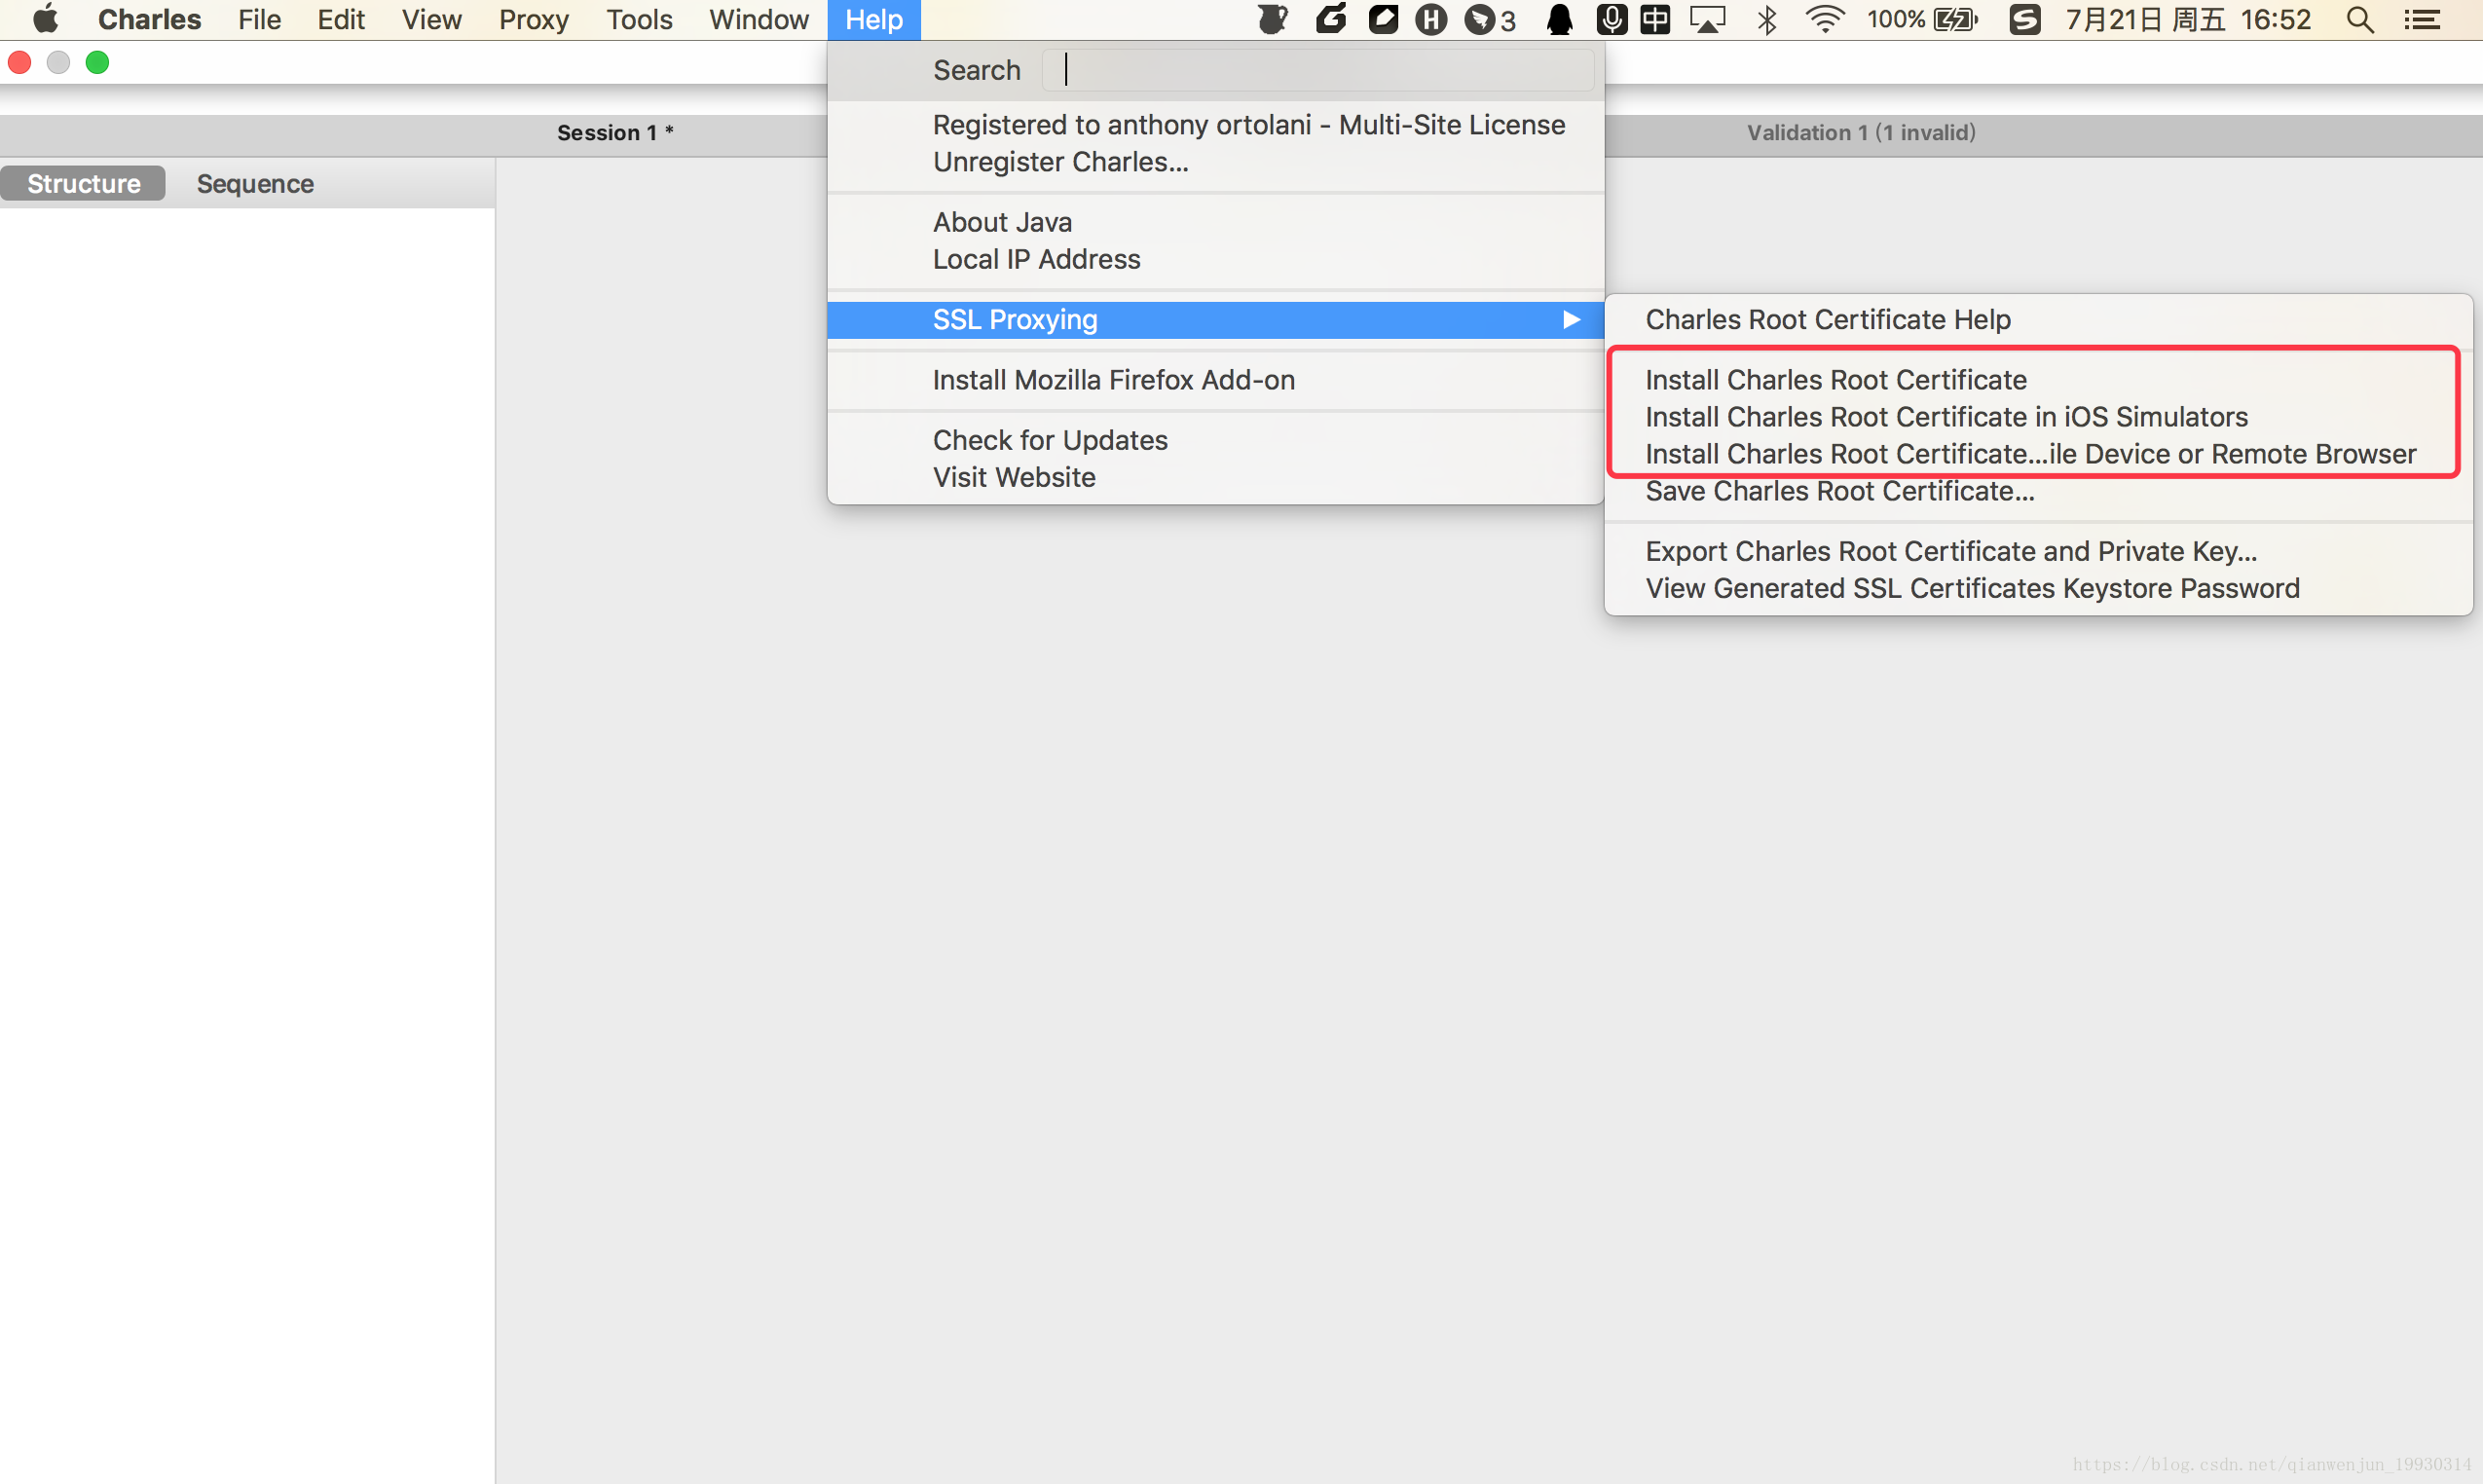Click the date and time 16:52
2483x1484 pixels.
[x=2189, y=19]
